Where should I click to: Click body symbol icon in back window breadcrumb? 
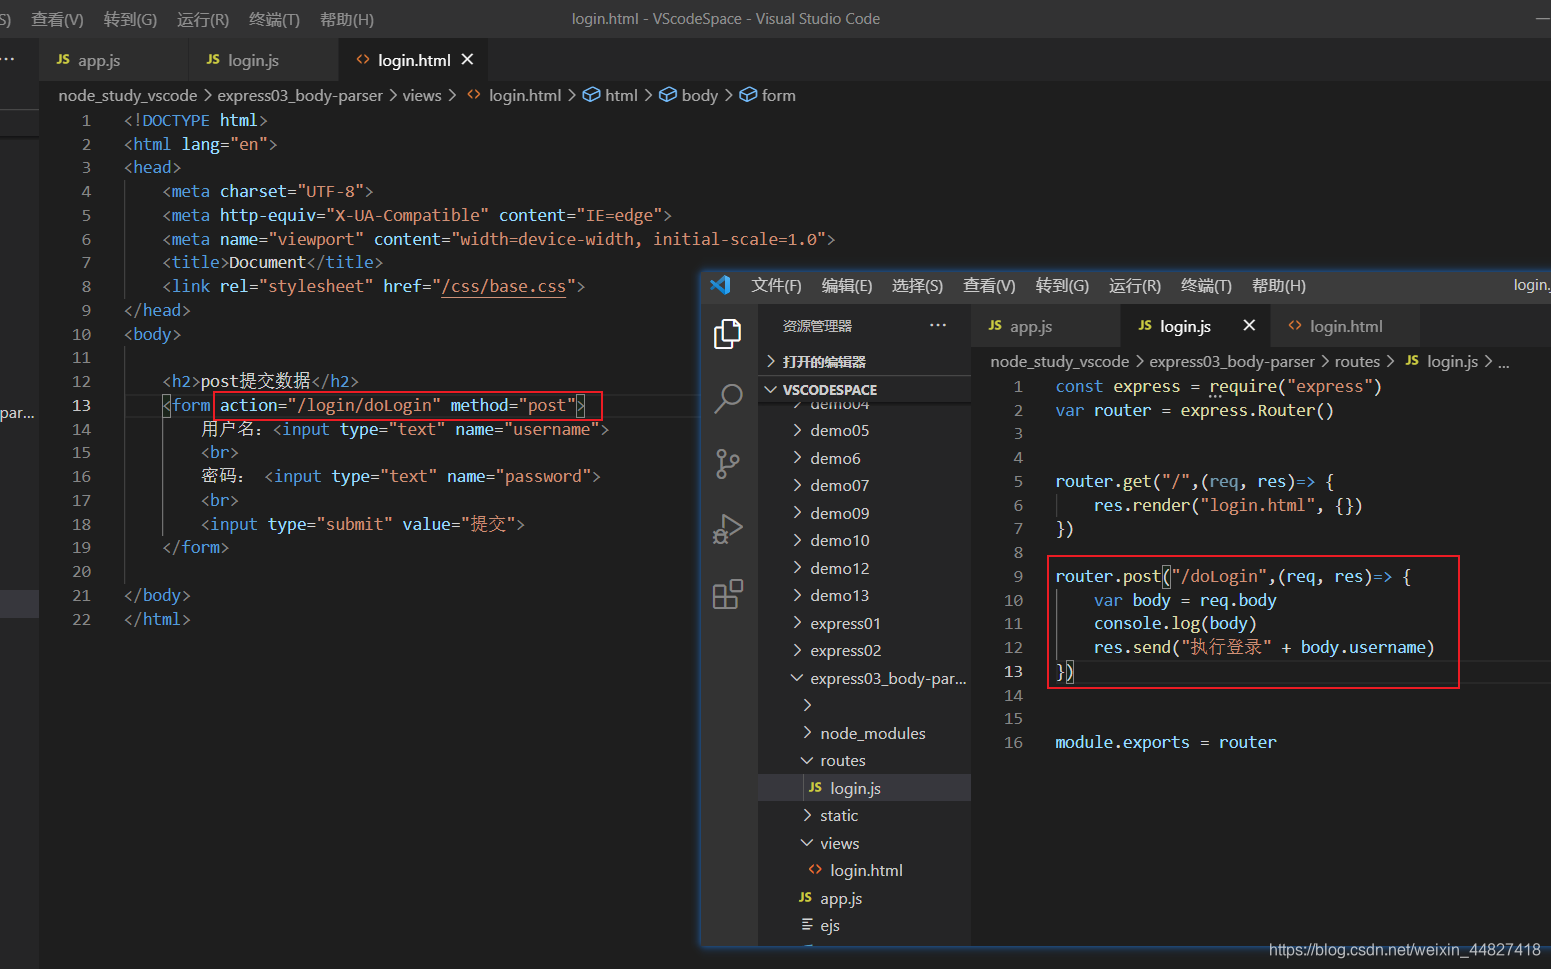pyautogui.click(x=668, y=95)
